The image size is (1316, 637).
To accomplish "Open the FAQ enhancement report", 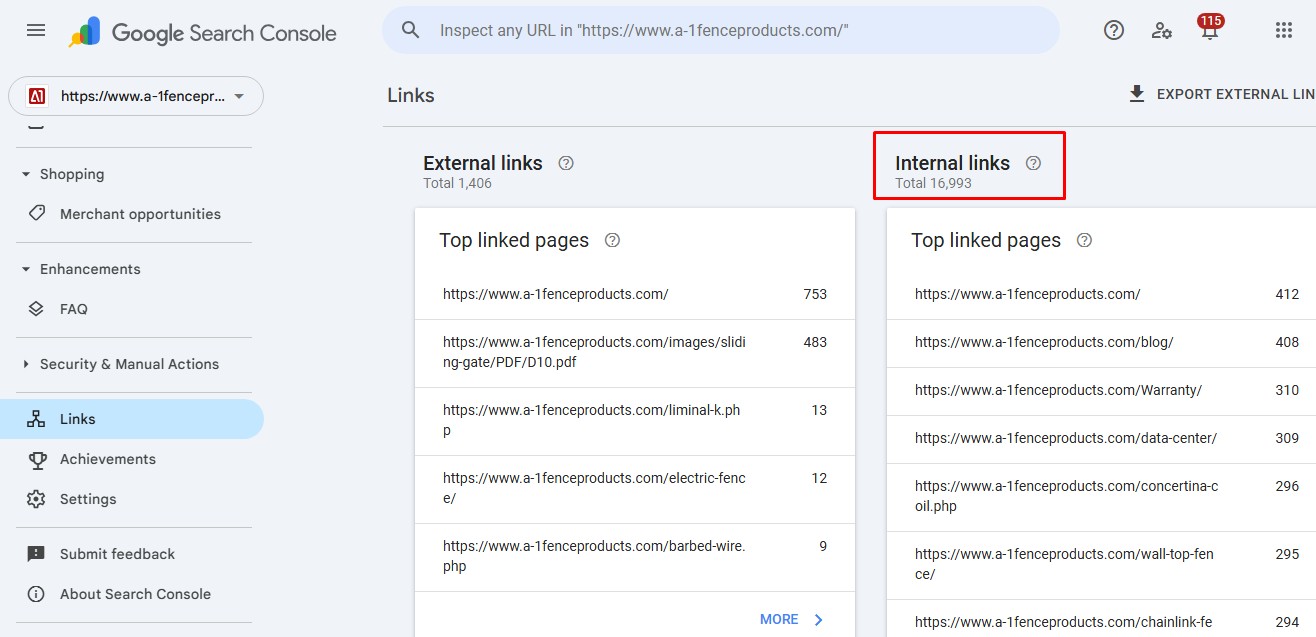I will point(132,309).
